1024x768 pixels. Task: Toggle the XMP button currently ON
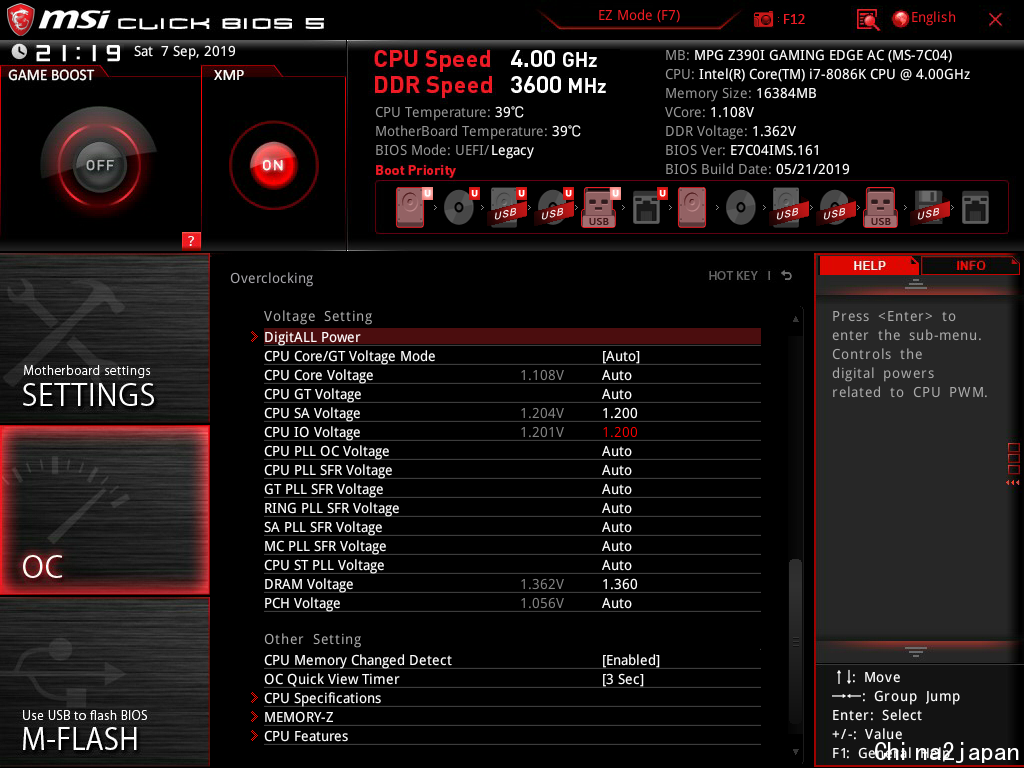click(x=273, y=165)
